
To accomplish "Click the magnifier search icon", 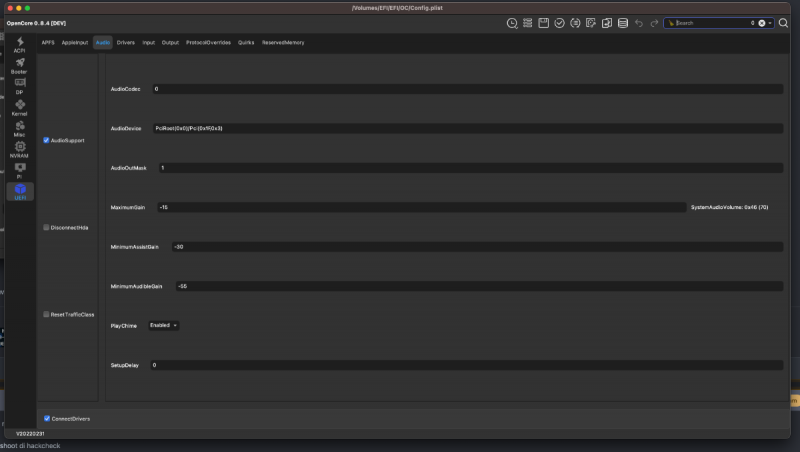I will tap(783, 23).
